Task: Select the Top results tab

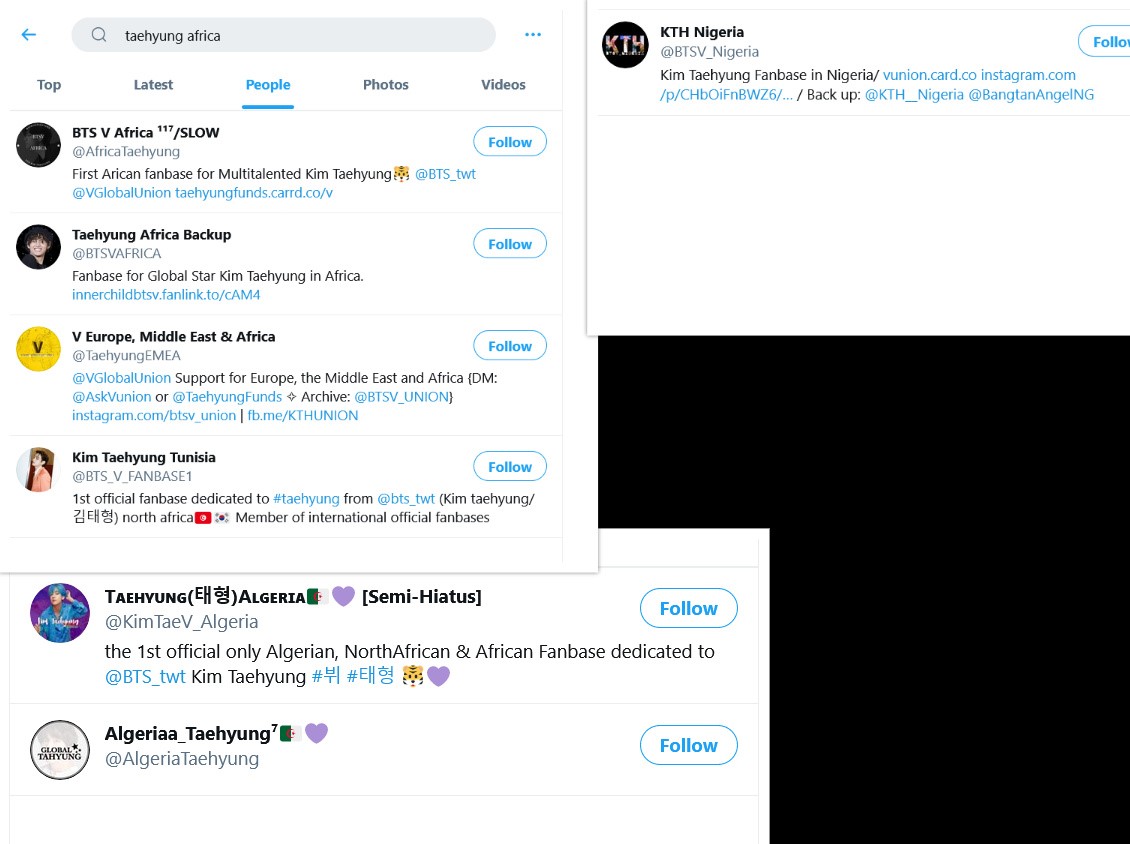Action: coord(49,85)
